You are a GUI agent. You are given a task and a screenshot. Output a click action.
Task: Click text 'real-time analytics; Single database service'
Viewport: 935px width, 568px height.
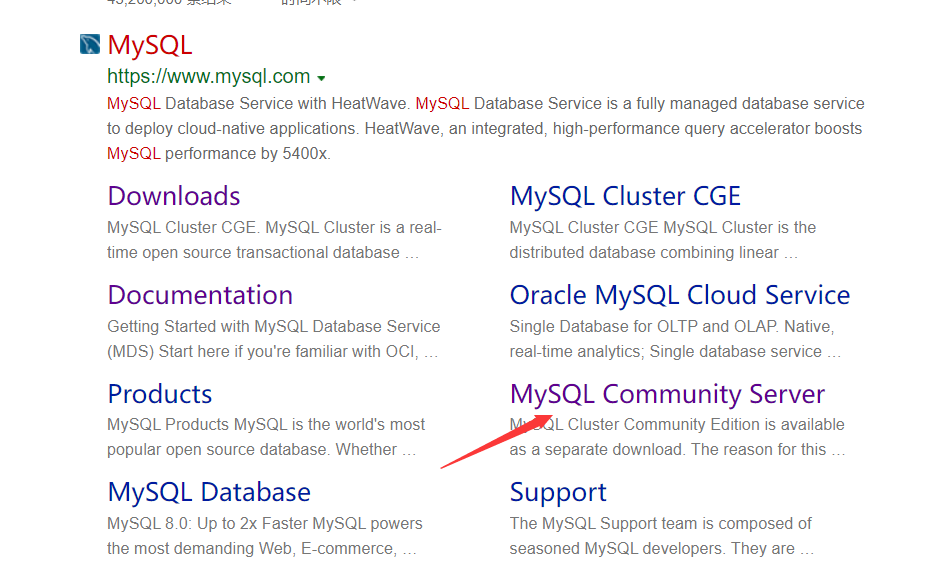[665, 352]
